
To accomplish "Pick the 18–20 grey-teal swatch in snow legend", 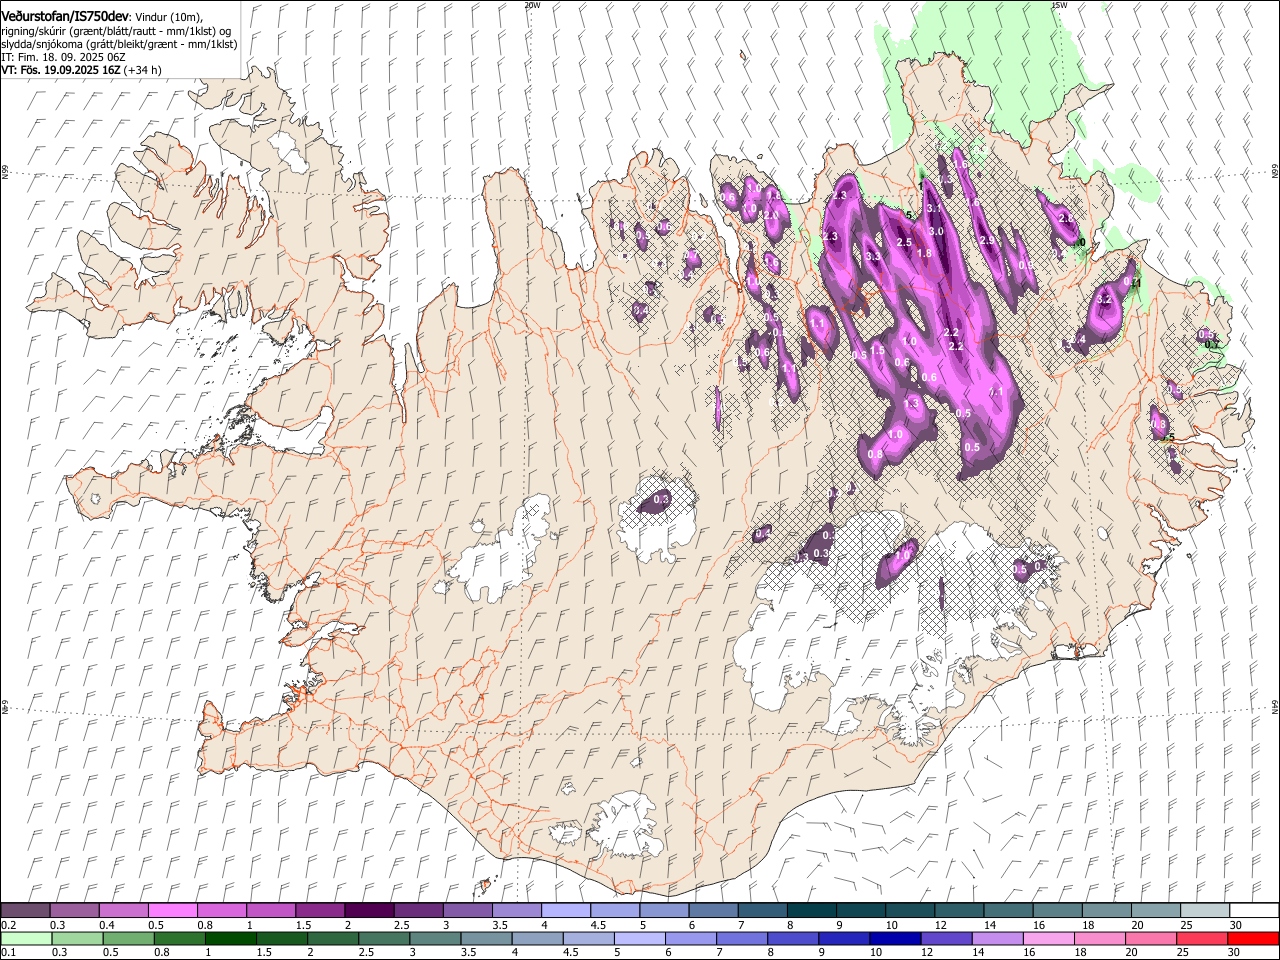I will [1105, 911].
